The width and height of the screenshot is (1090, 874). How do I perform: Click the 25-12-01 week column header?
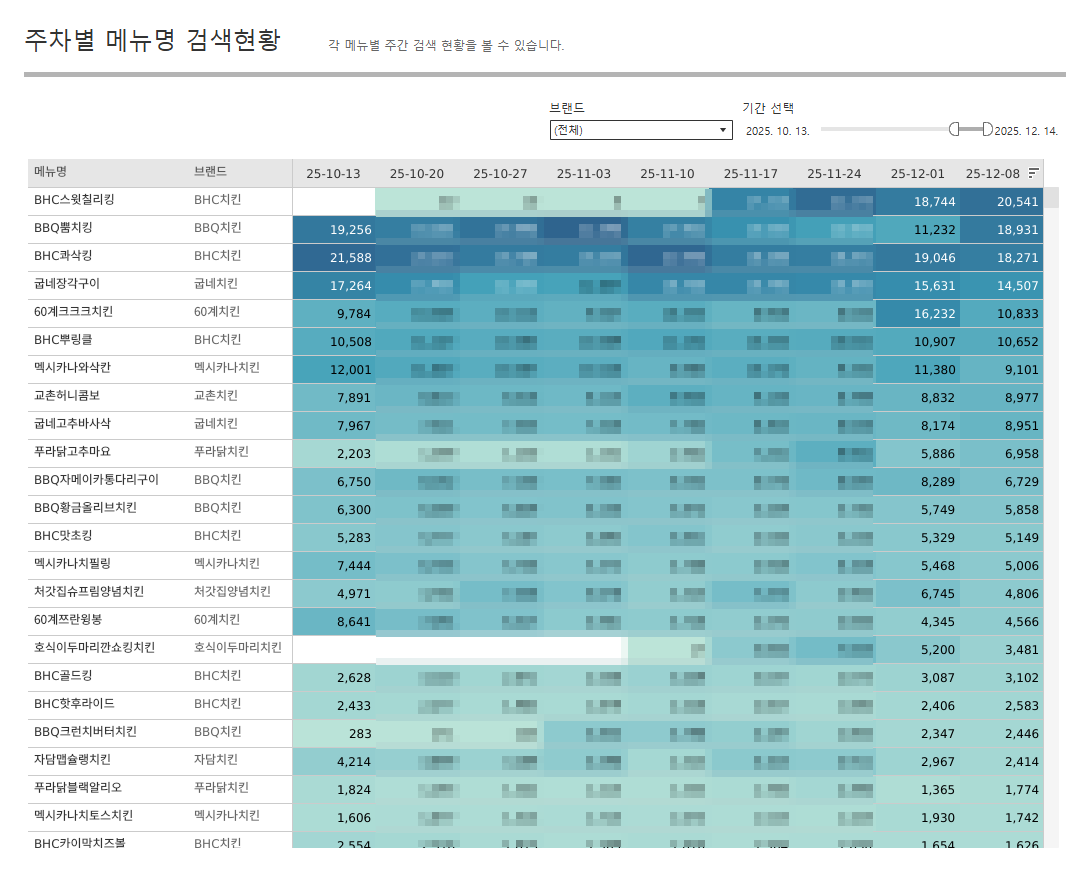(x=917, y=174)
